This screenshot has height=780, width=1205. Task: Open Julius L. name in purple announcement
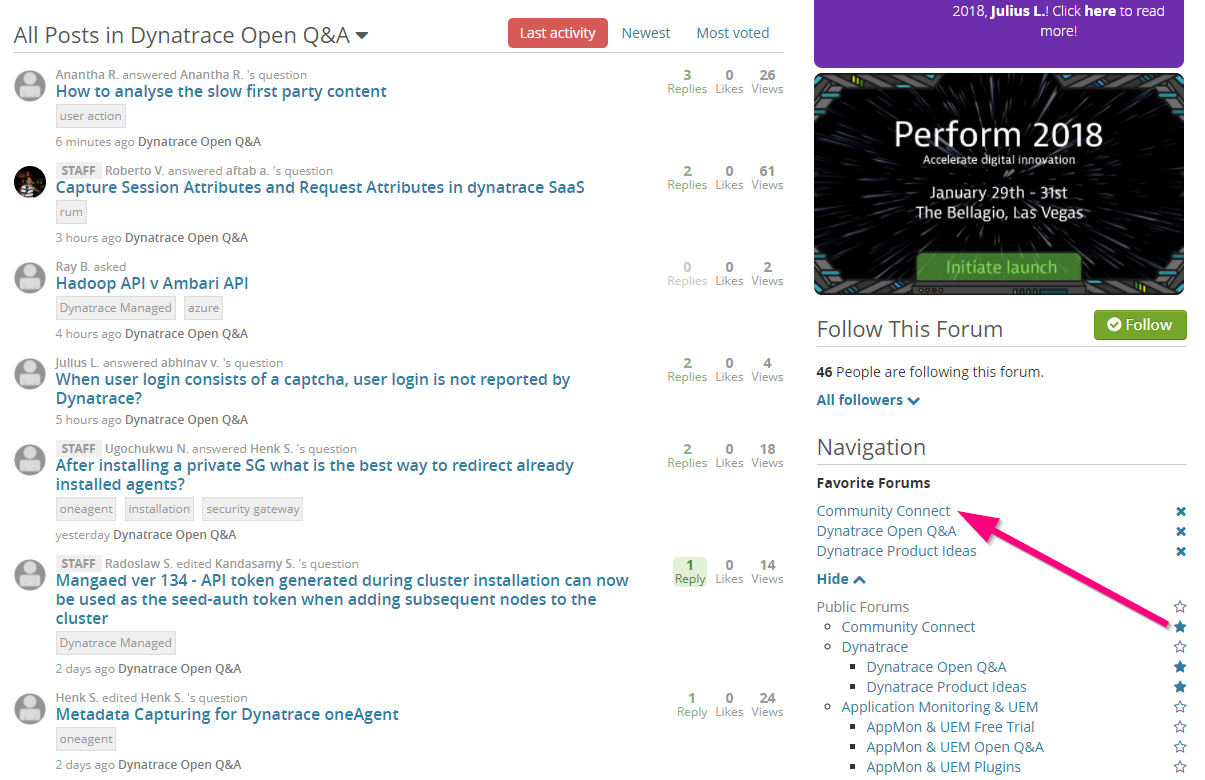point(1018,11)
